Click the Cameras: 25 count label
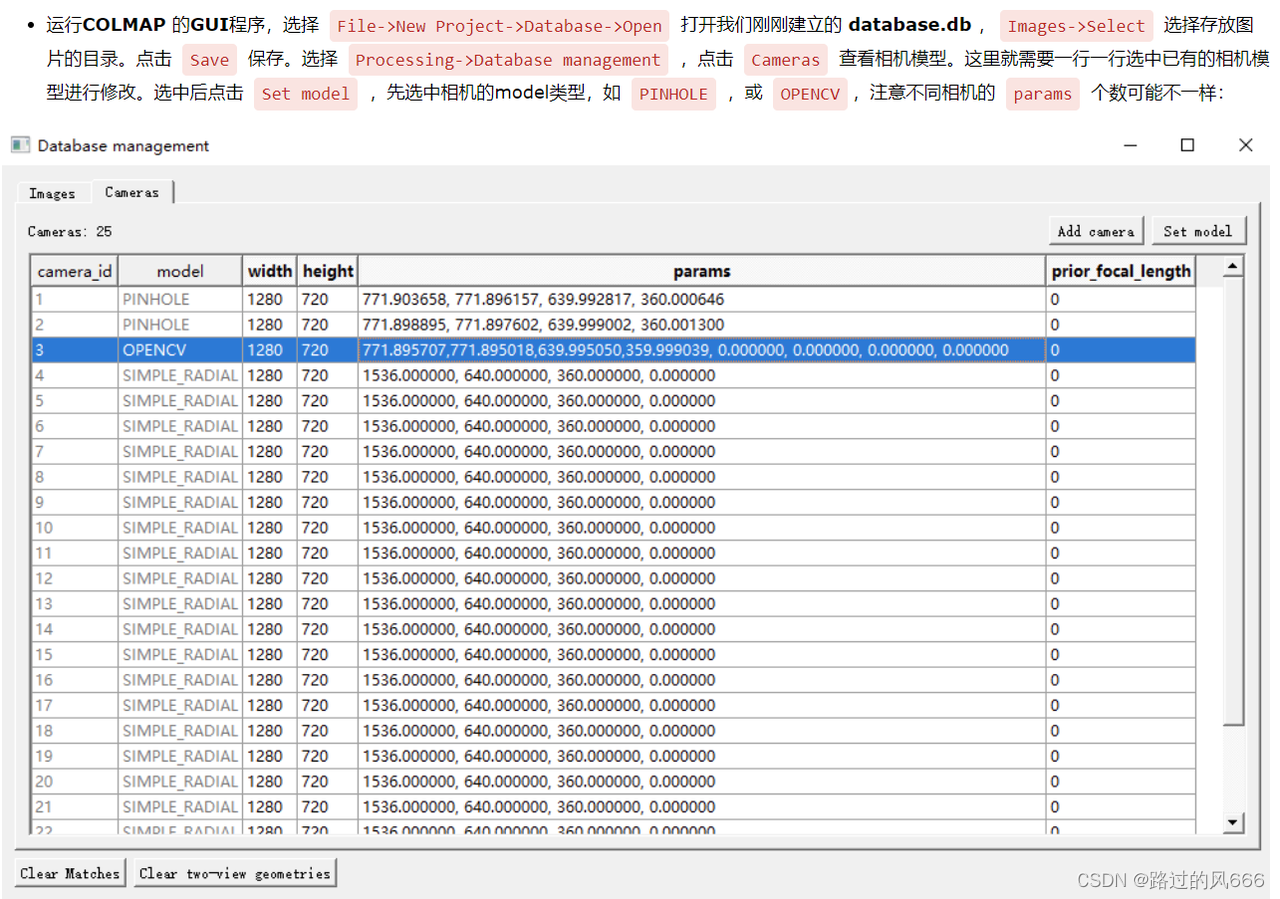 tap(70, 231)
